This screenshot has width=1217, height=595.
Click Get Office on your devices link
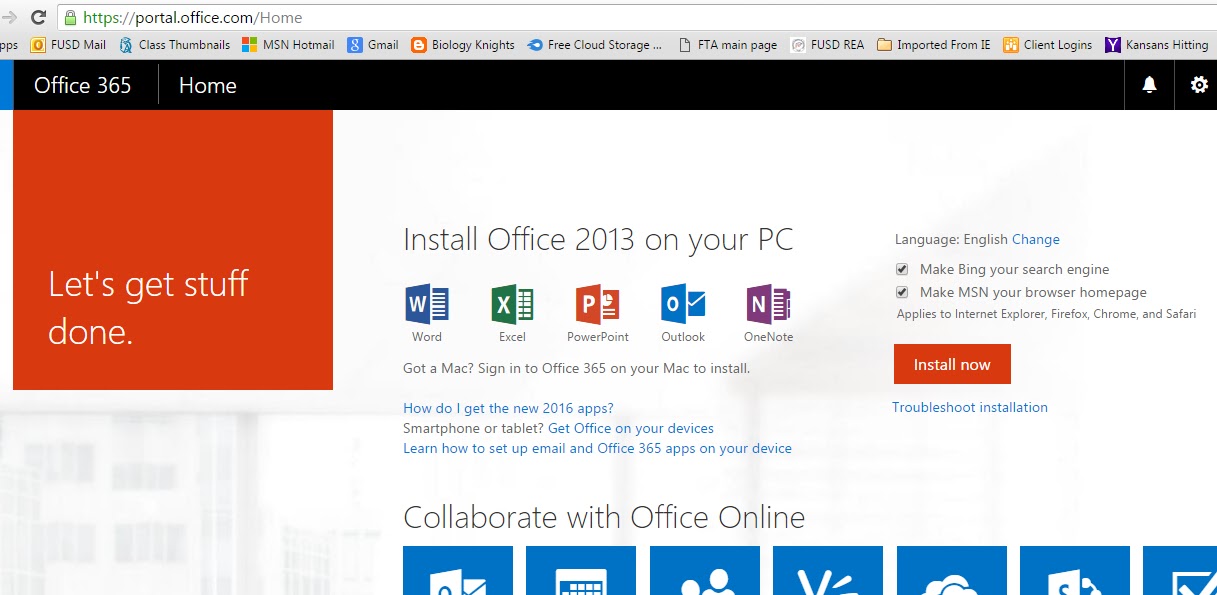631,428
